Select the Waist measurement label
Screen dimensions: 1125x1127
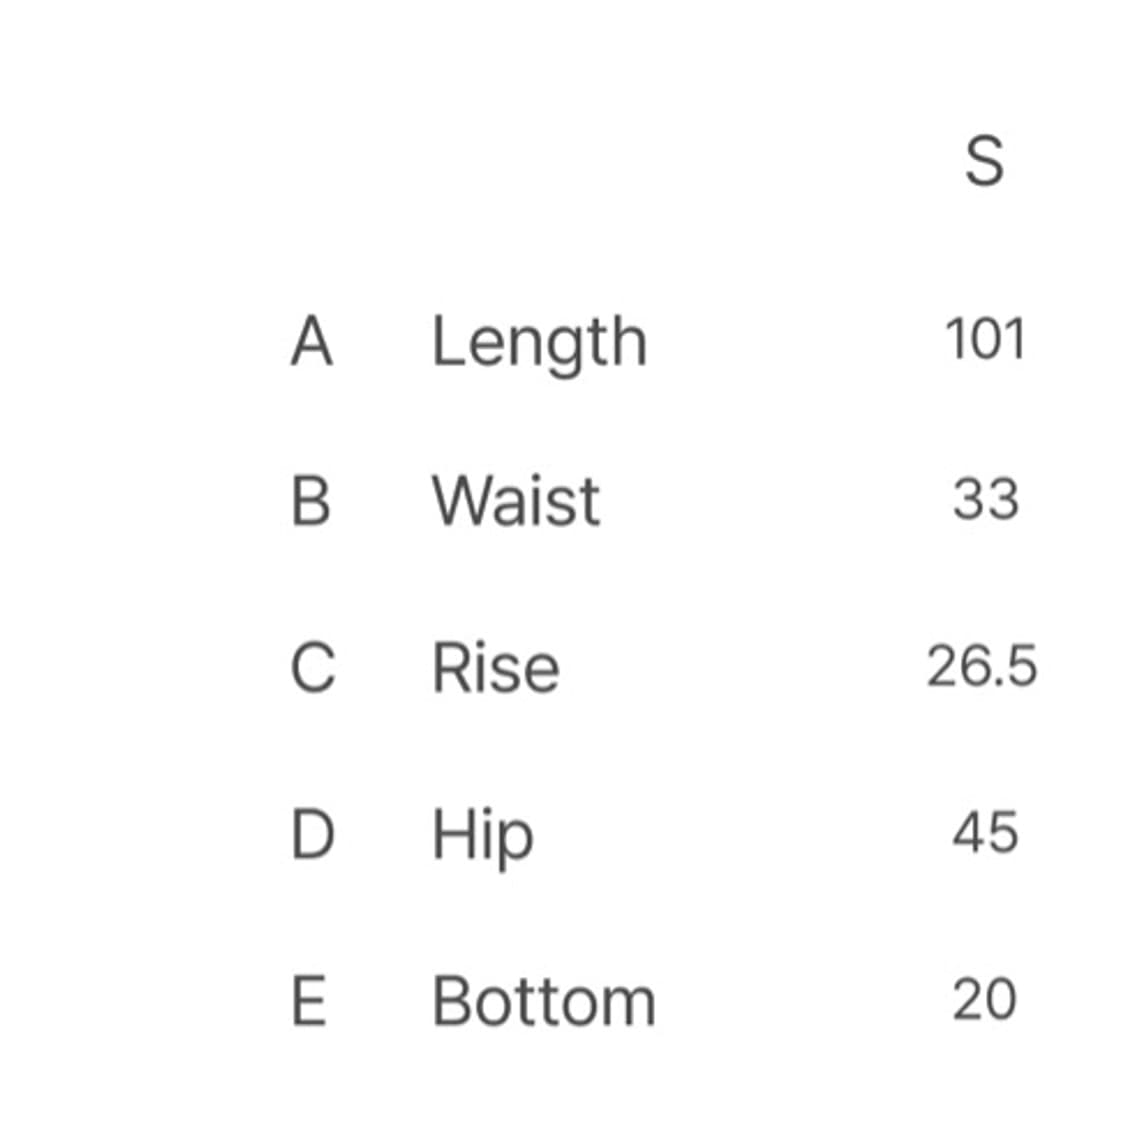coord(516,500)
